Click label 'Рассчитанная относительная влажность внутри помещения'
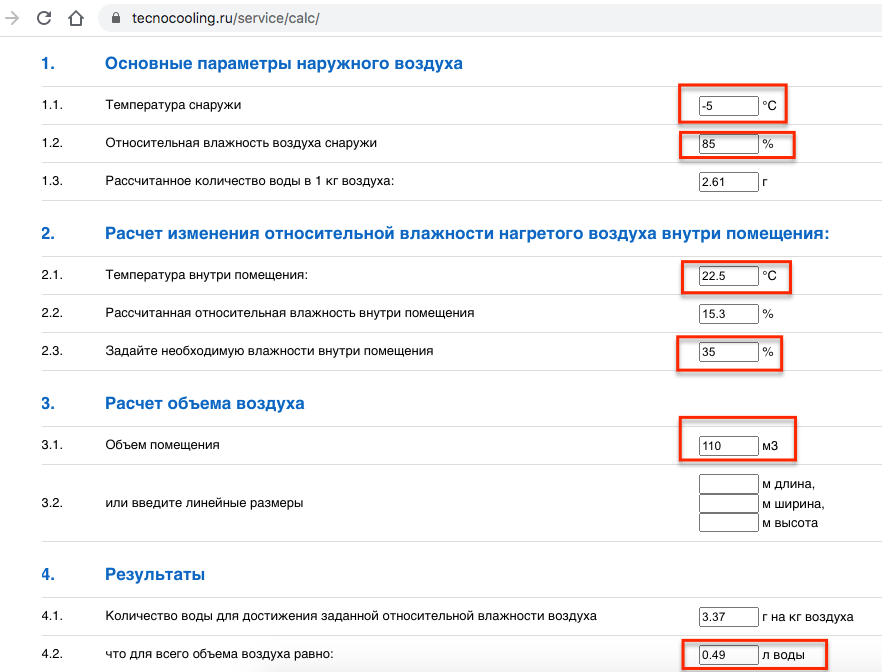The image size is (882, 672). tap(290, 313)
